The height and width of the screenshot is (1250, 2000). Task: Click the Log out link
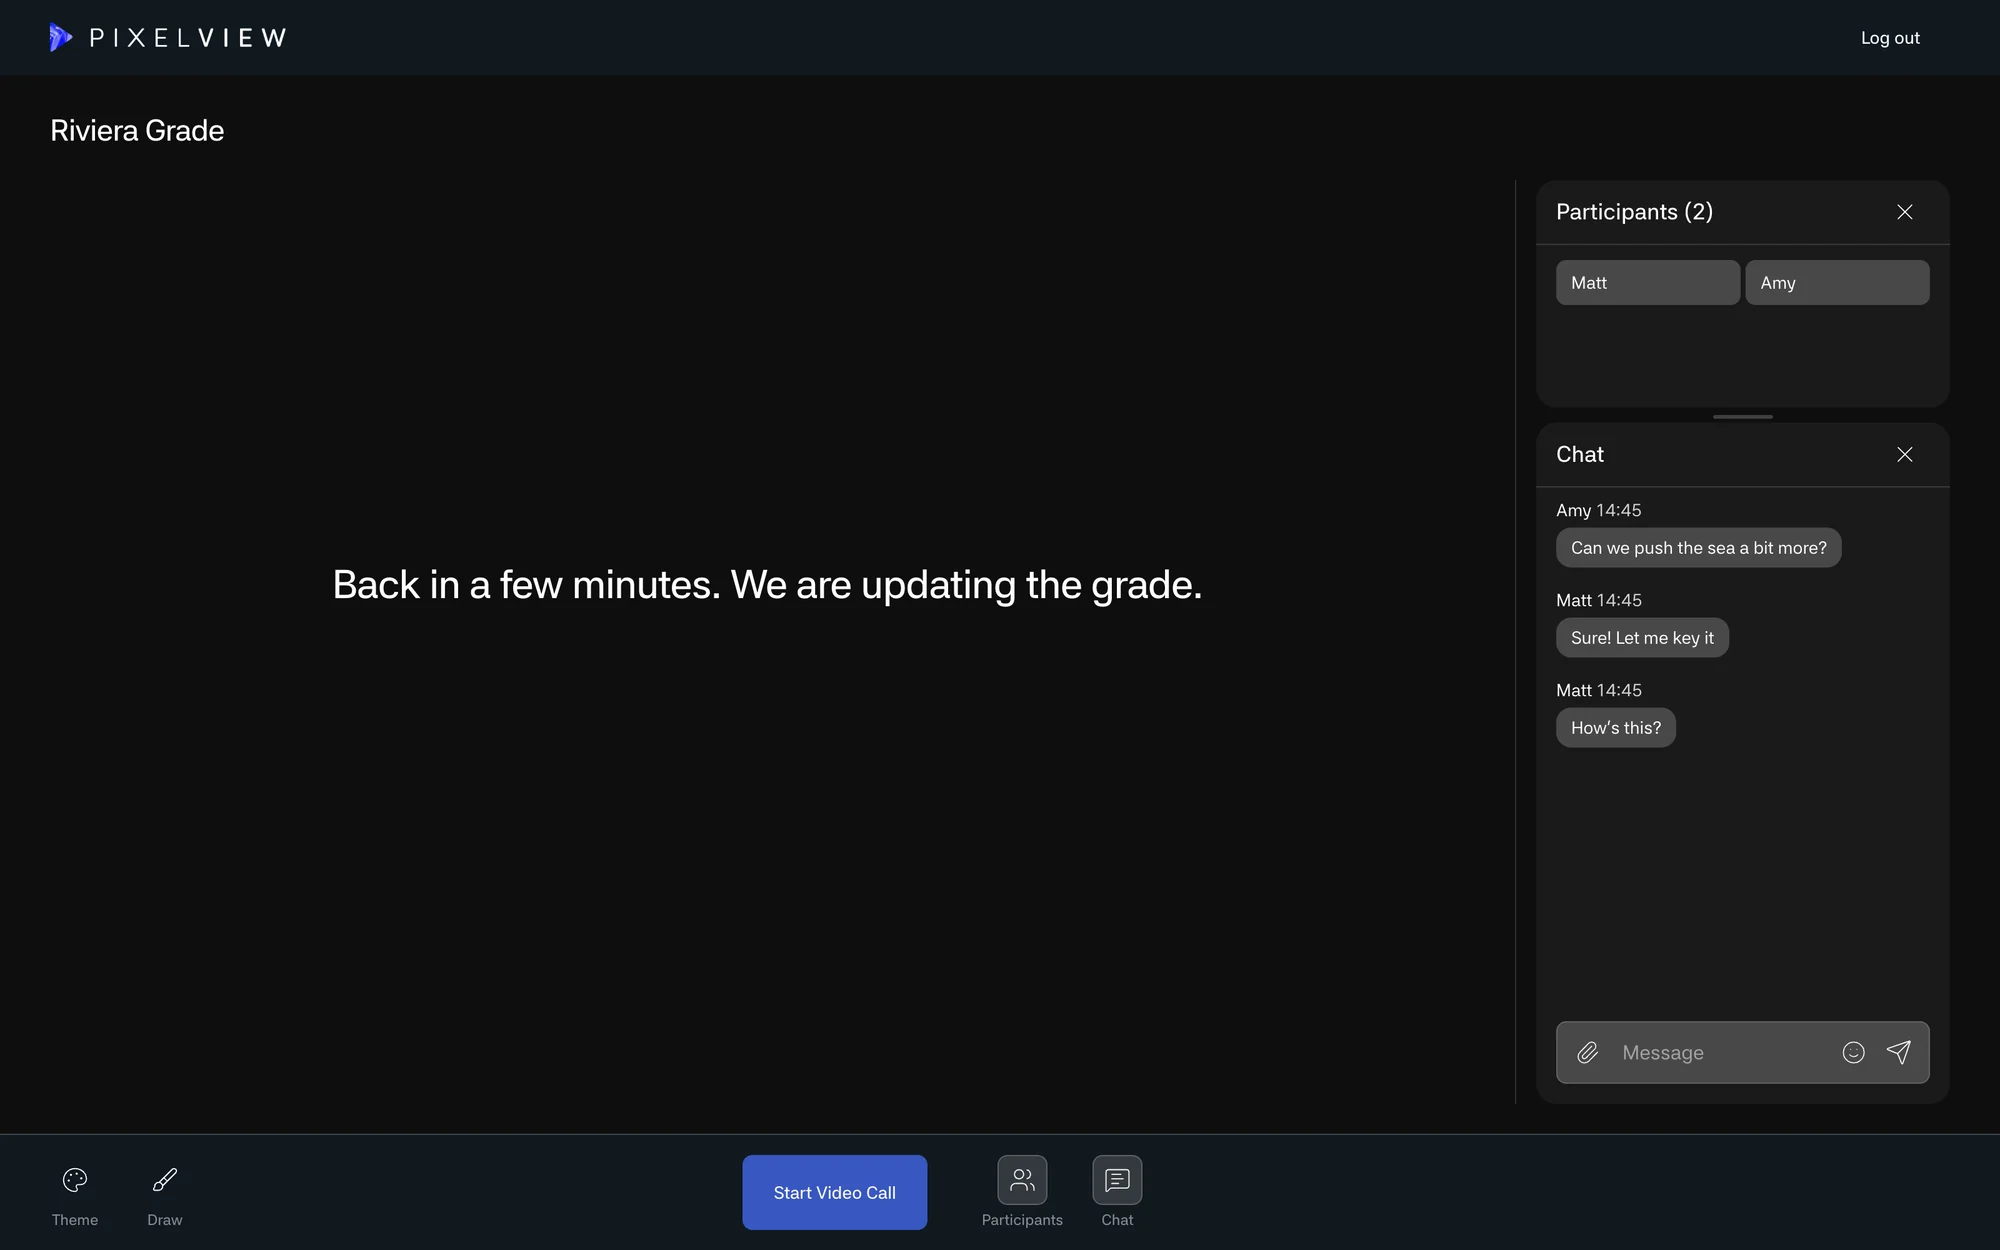pos(1890,38)
